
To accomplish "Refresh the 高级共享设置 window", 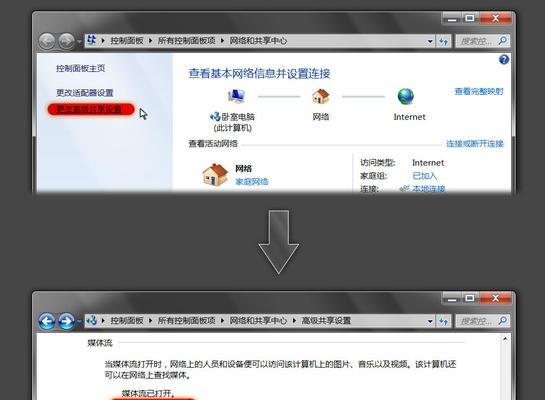I will click(444, 321).
